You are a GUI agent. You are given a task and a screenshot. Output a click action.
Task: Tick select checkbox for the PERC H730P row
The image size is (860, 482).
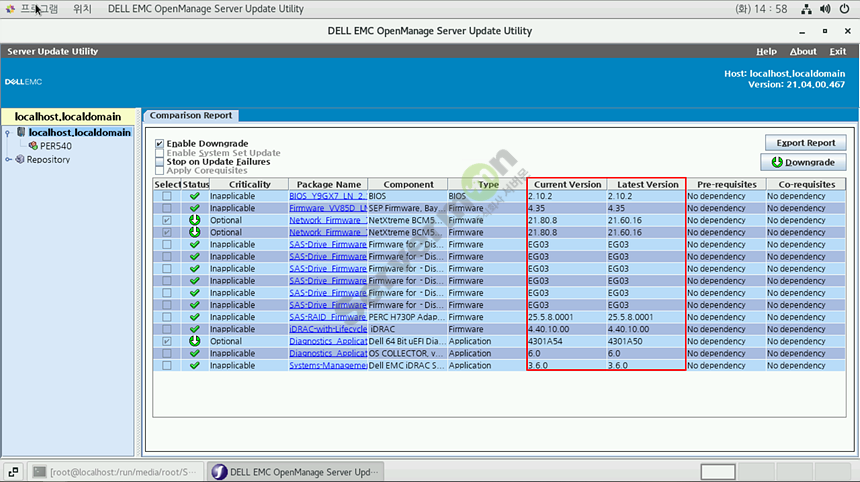point(167,317)
